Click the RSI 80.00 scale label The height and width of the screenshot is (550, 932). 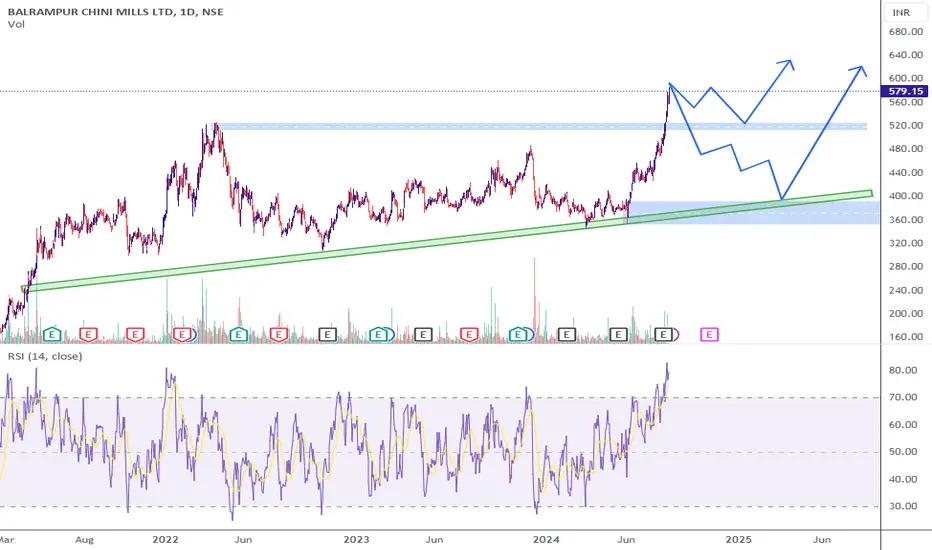point(903,370)
